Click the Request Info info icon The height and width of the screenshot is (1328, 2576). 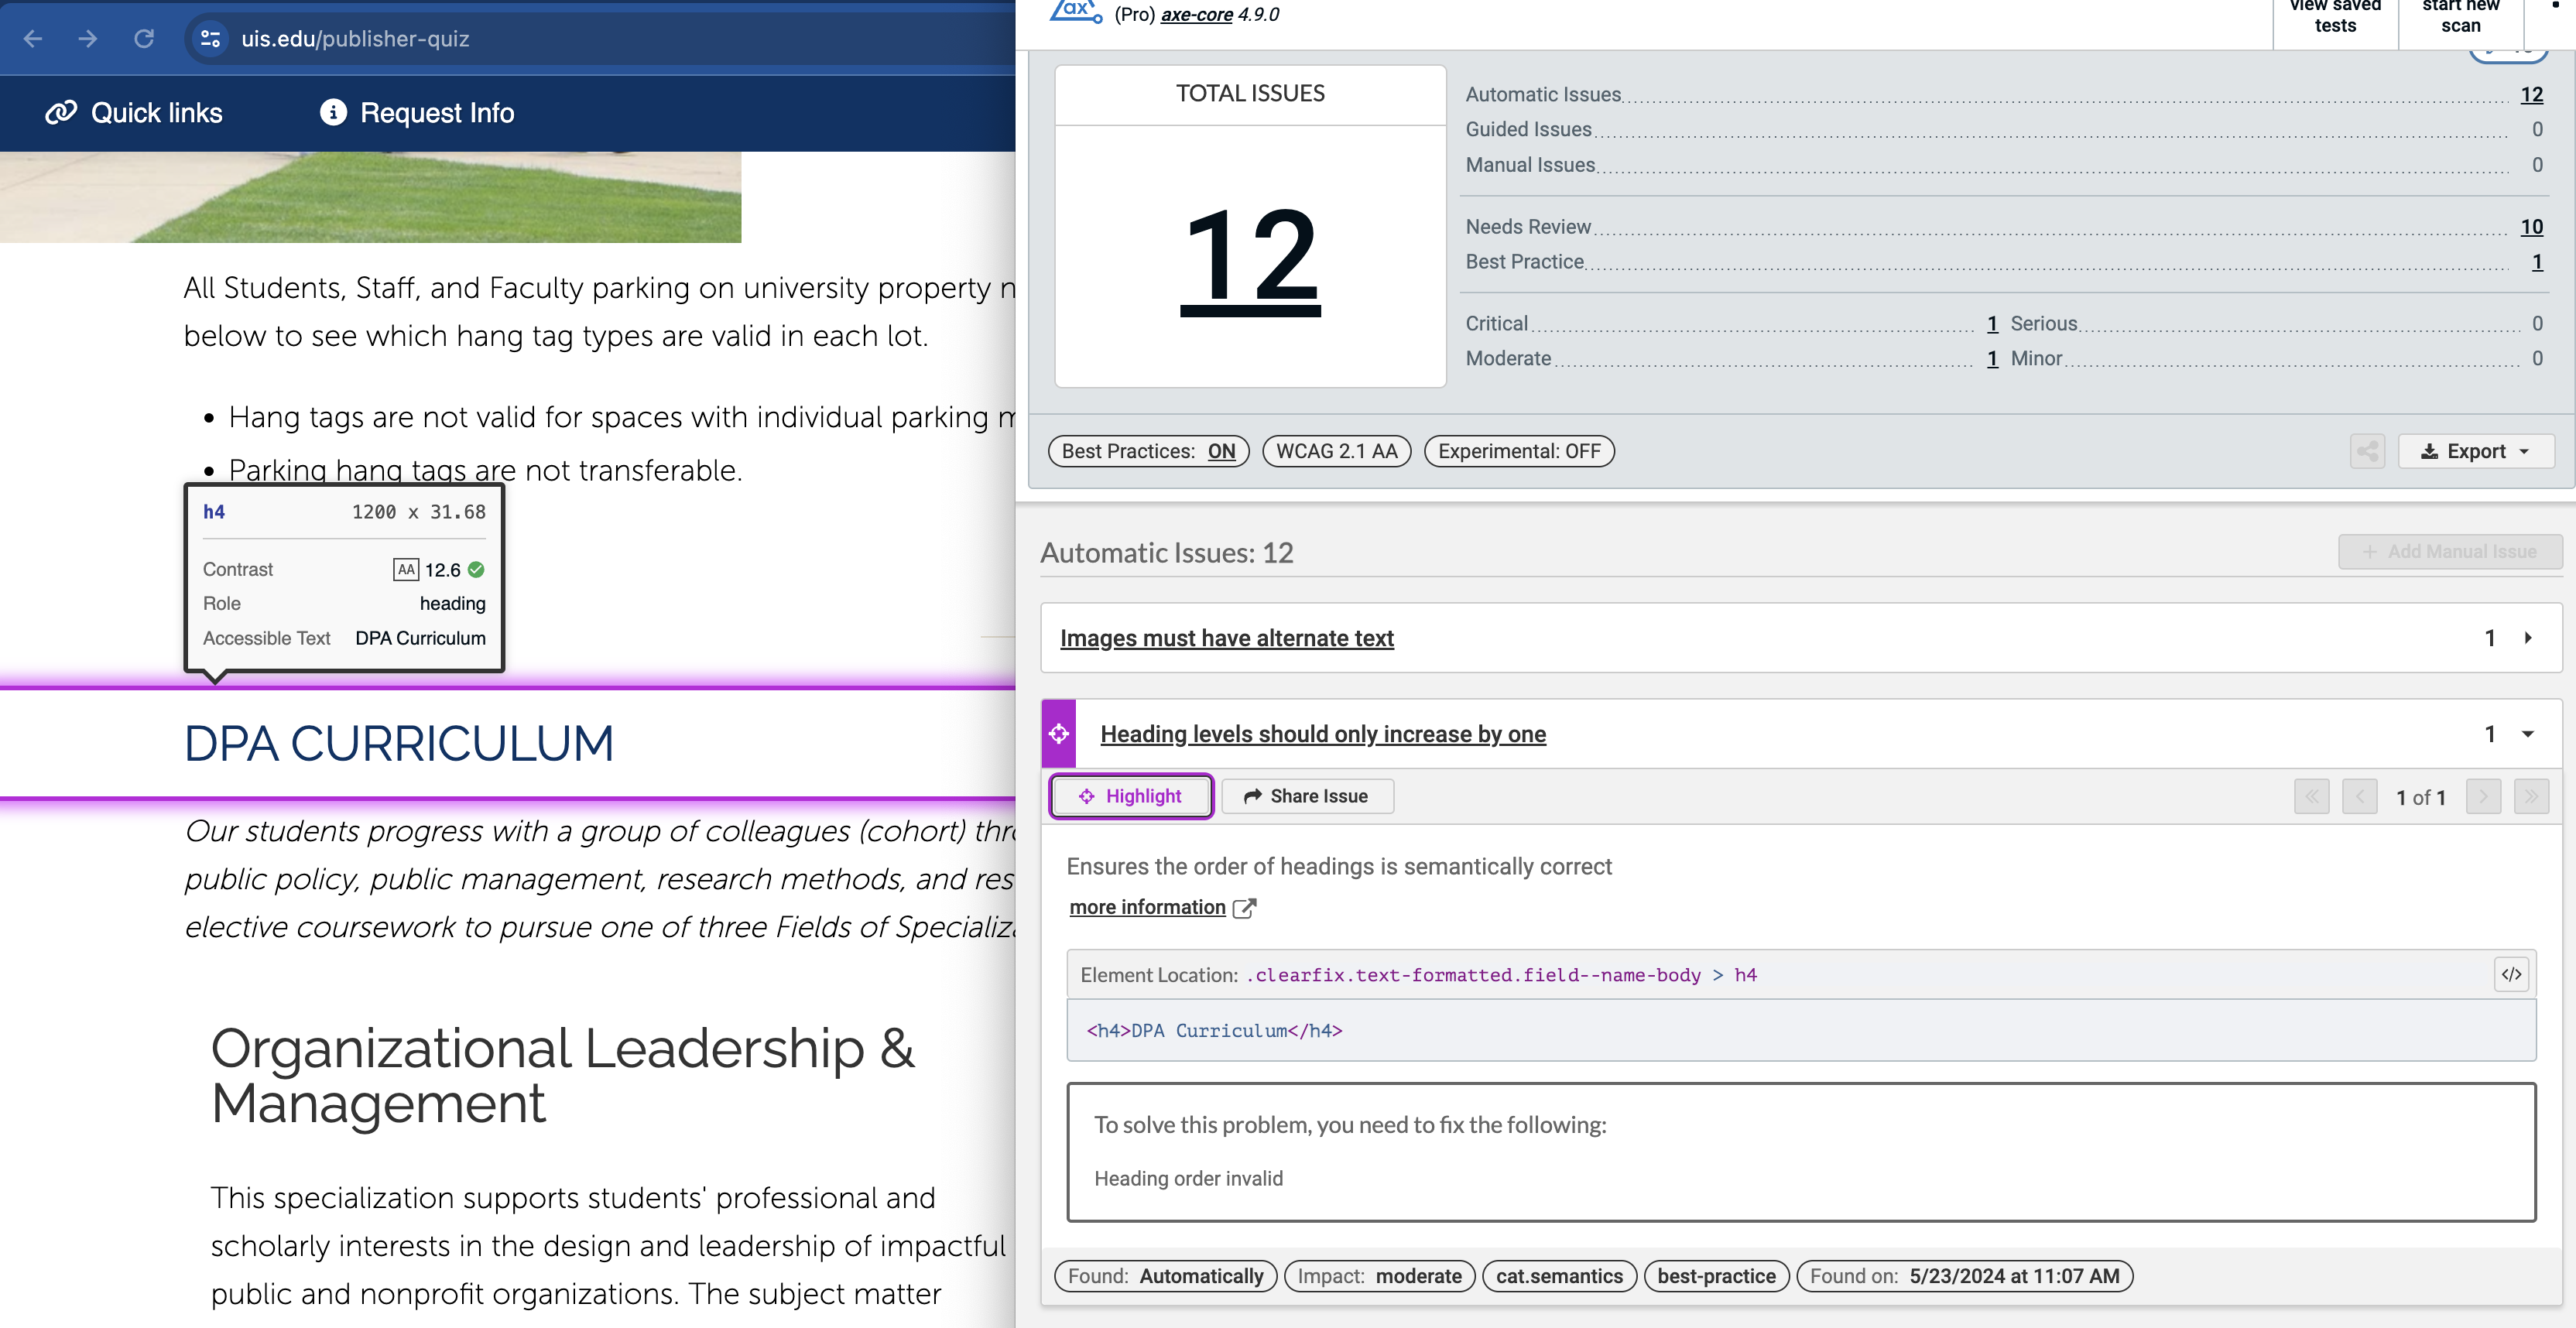pyautogui.click(x=333, y=112)
